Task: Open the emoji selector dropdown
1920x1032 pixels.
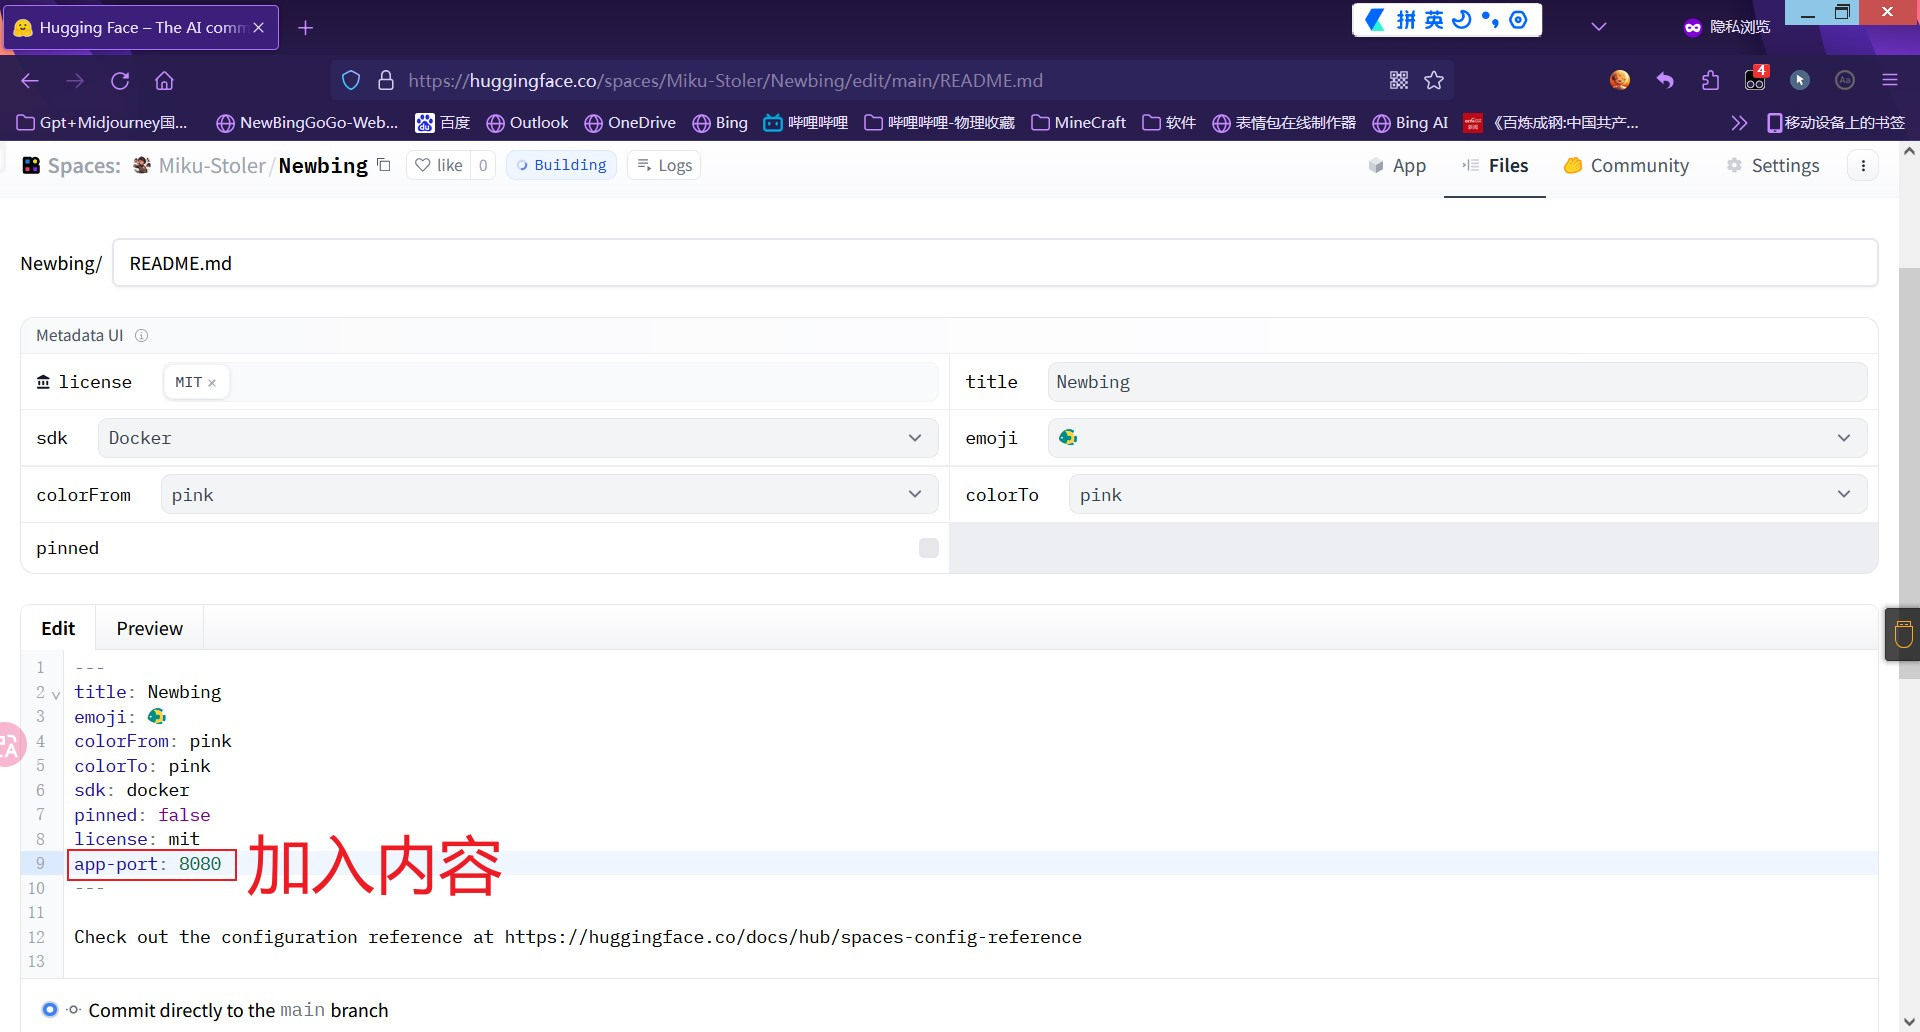Action: 1457,438
